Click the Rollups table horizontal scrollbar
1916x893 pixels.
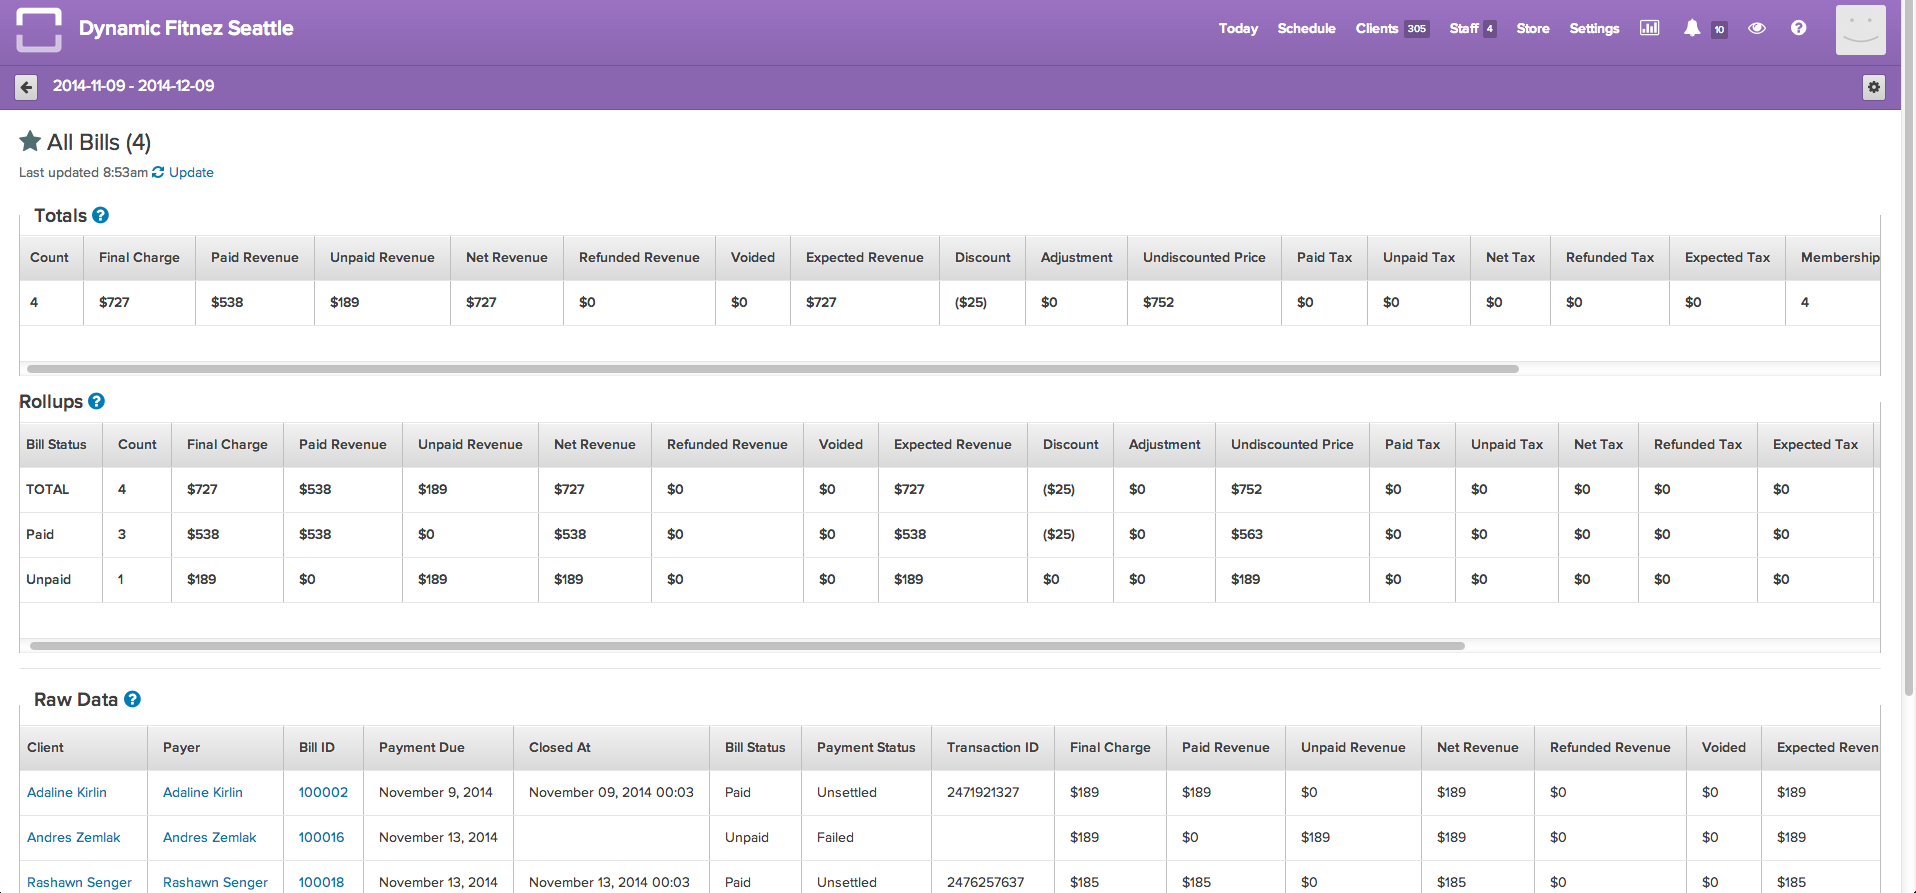[747, 646]
